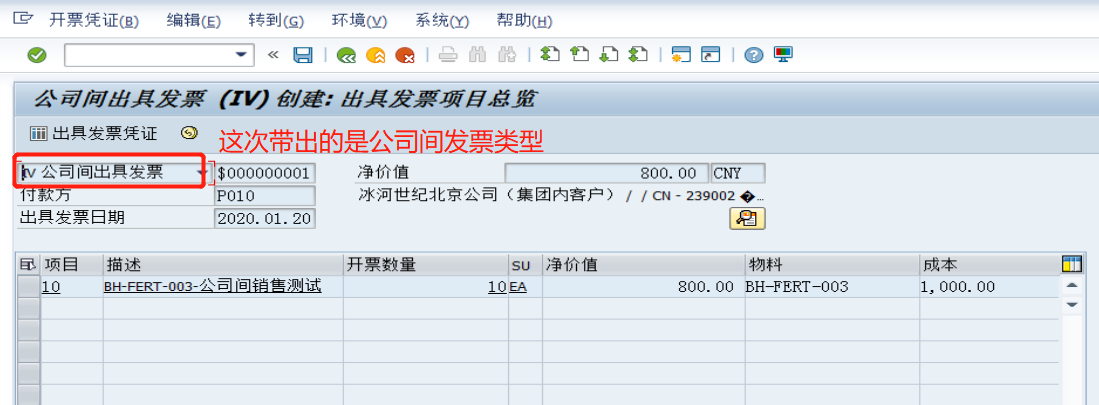Click the $000000001 document number field

[265, 173]
